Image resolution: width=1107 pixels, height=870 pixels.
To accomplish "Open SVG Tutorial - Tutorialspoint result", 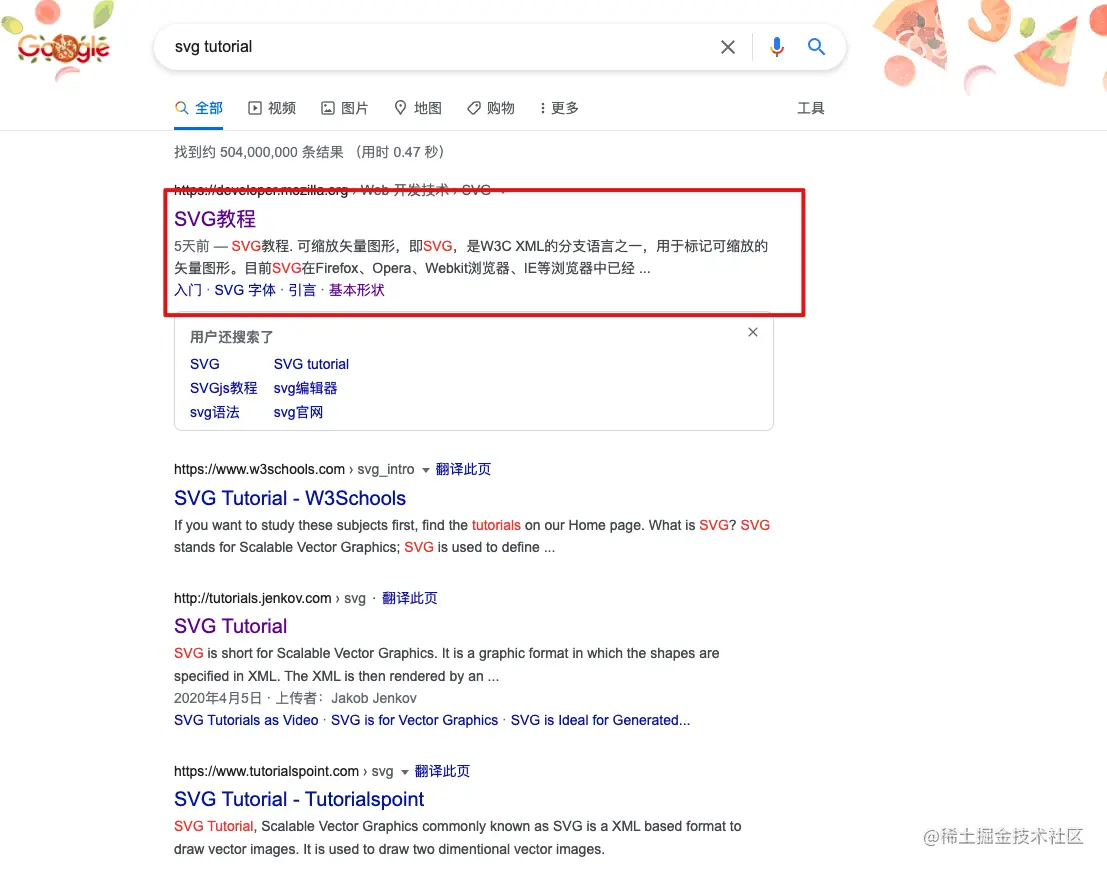I will (299, 799).
